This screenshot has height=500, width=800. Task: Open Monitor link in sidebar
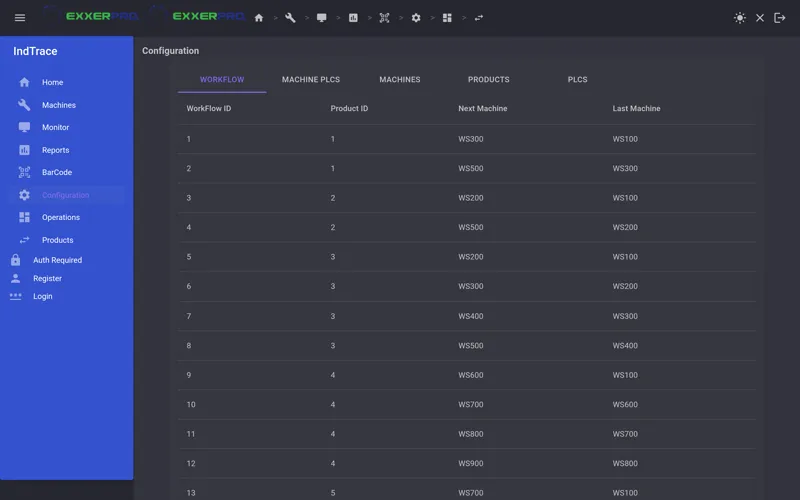click(55, 128)
